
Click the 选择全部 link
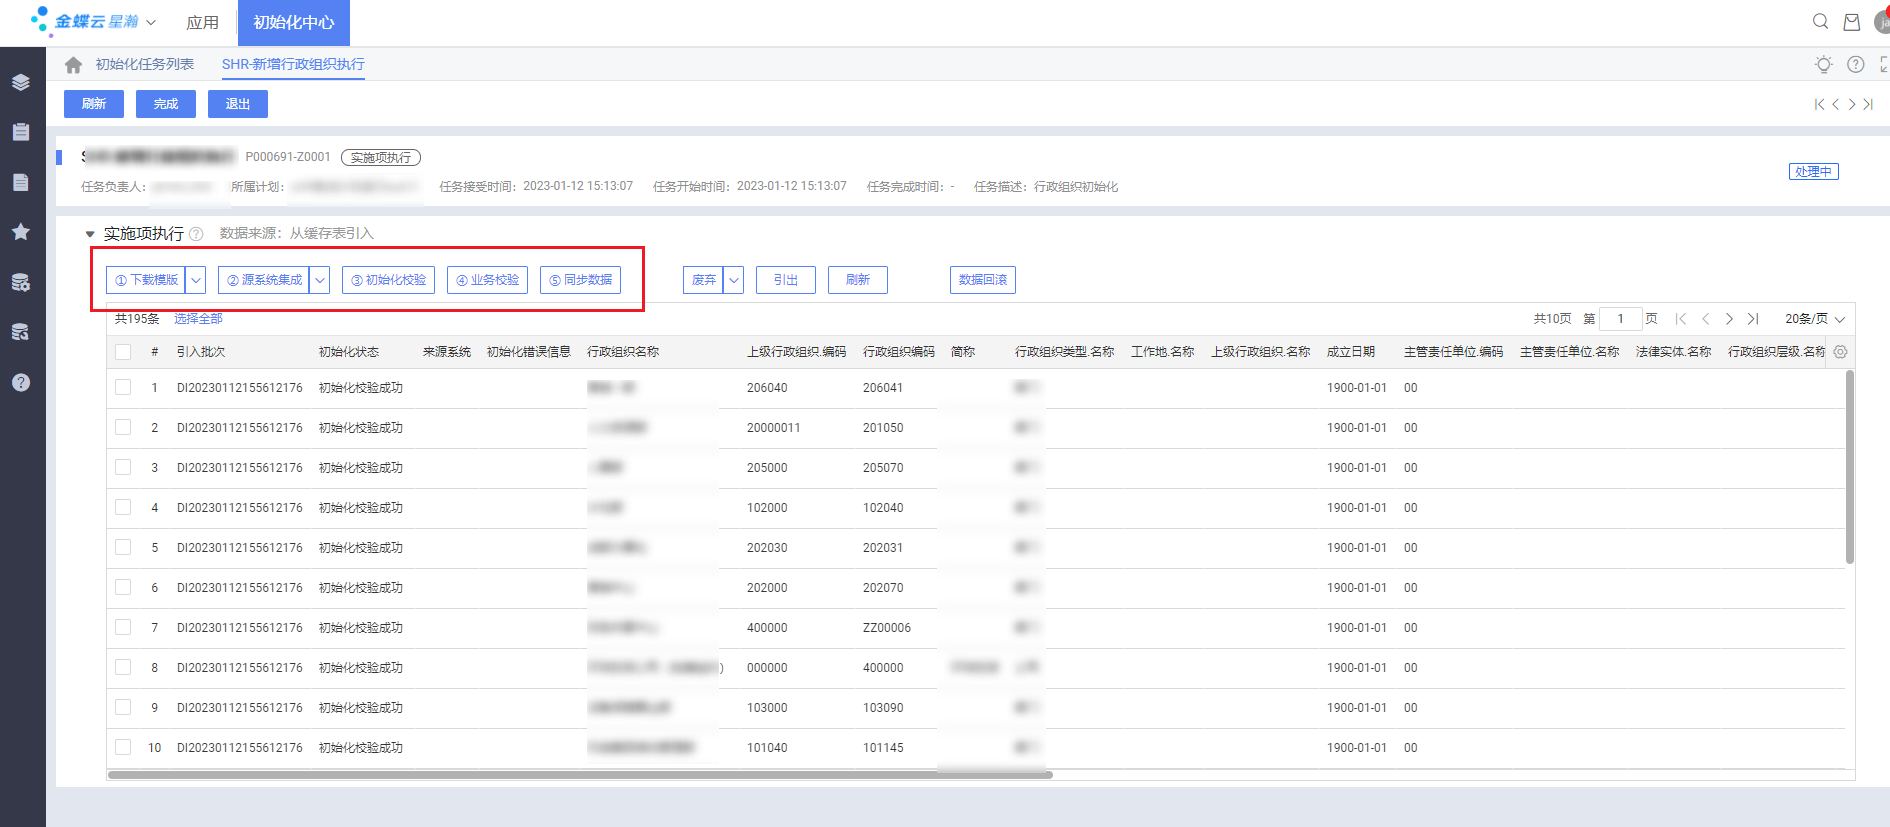pyautogui.click(x=198, y=319)
